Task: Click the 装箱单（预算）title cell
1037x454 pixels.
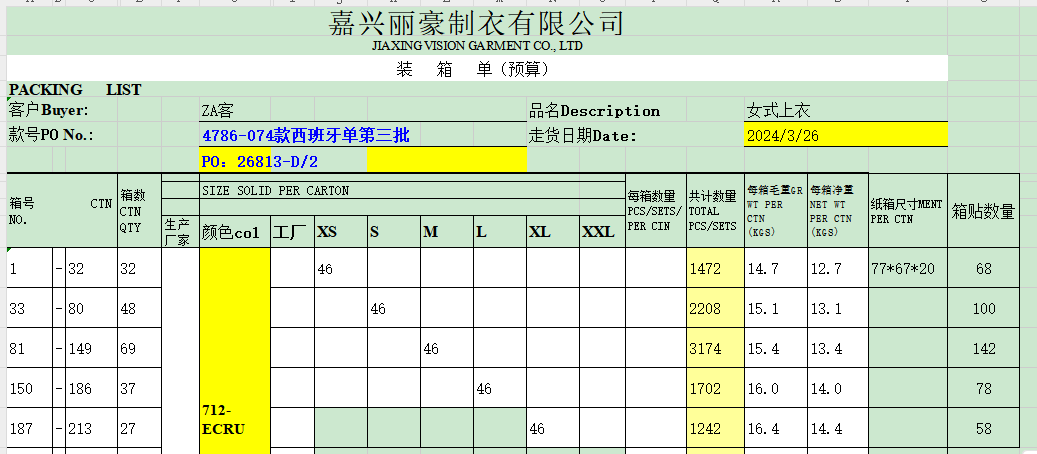Action: coord(473,69)
